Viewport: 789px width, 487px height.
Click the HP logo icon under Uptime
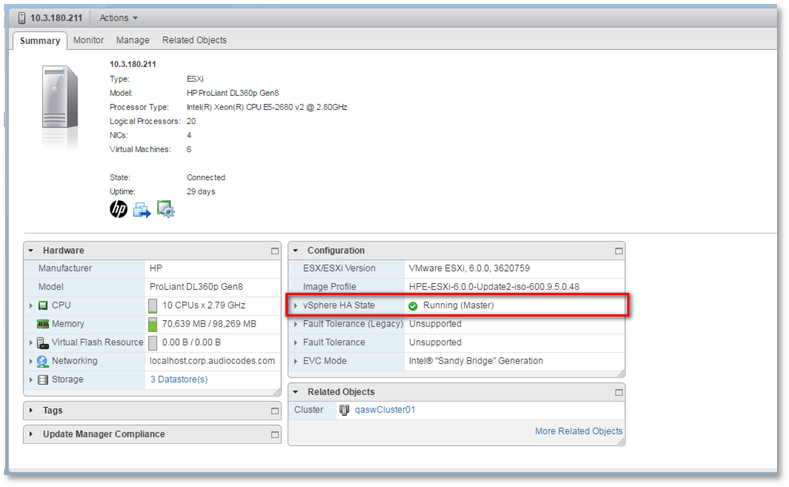pos(118,210)
